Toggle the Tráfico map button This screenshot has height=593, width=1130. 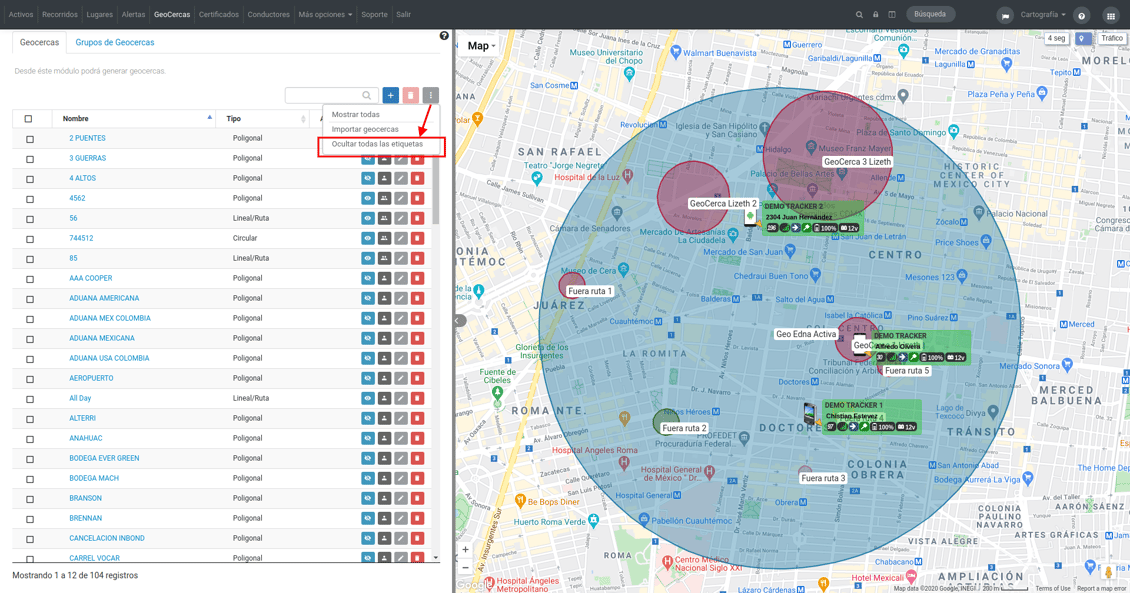1111,38
